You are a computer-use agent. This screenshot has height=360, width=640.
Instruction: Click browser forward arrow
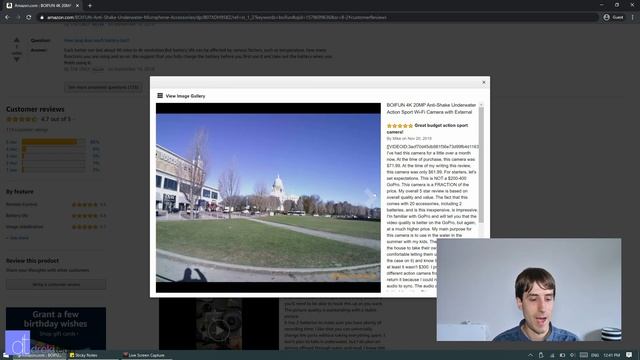pyautogui.click(x=18, y=17)
